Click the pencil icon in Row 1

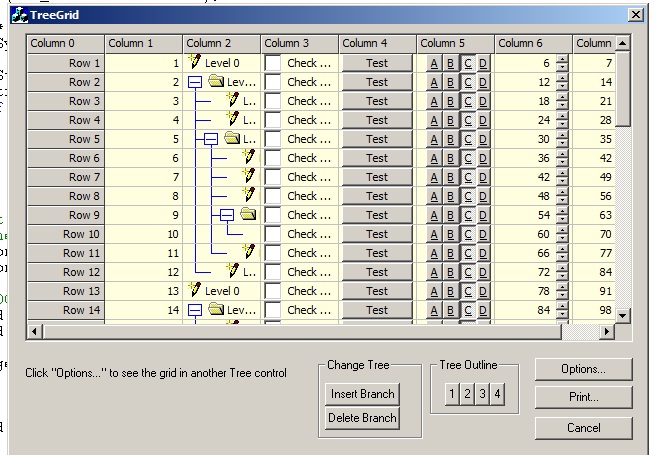(196, 63)
